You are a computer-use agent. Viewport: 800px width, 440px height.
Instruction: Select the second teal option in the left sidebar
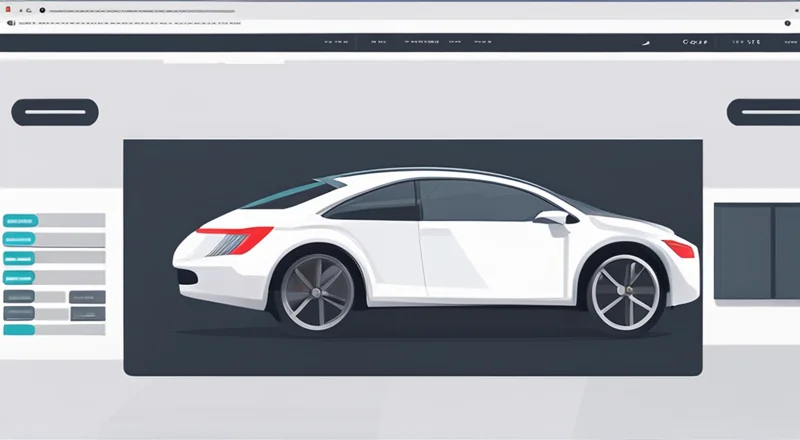tap(20, 240)
